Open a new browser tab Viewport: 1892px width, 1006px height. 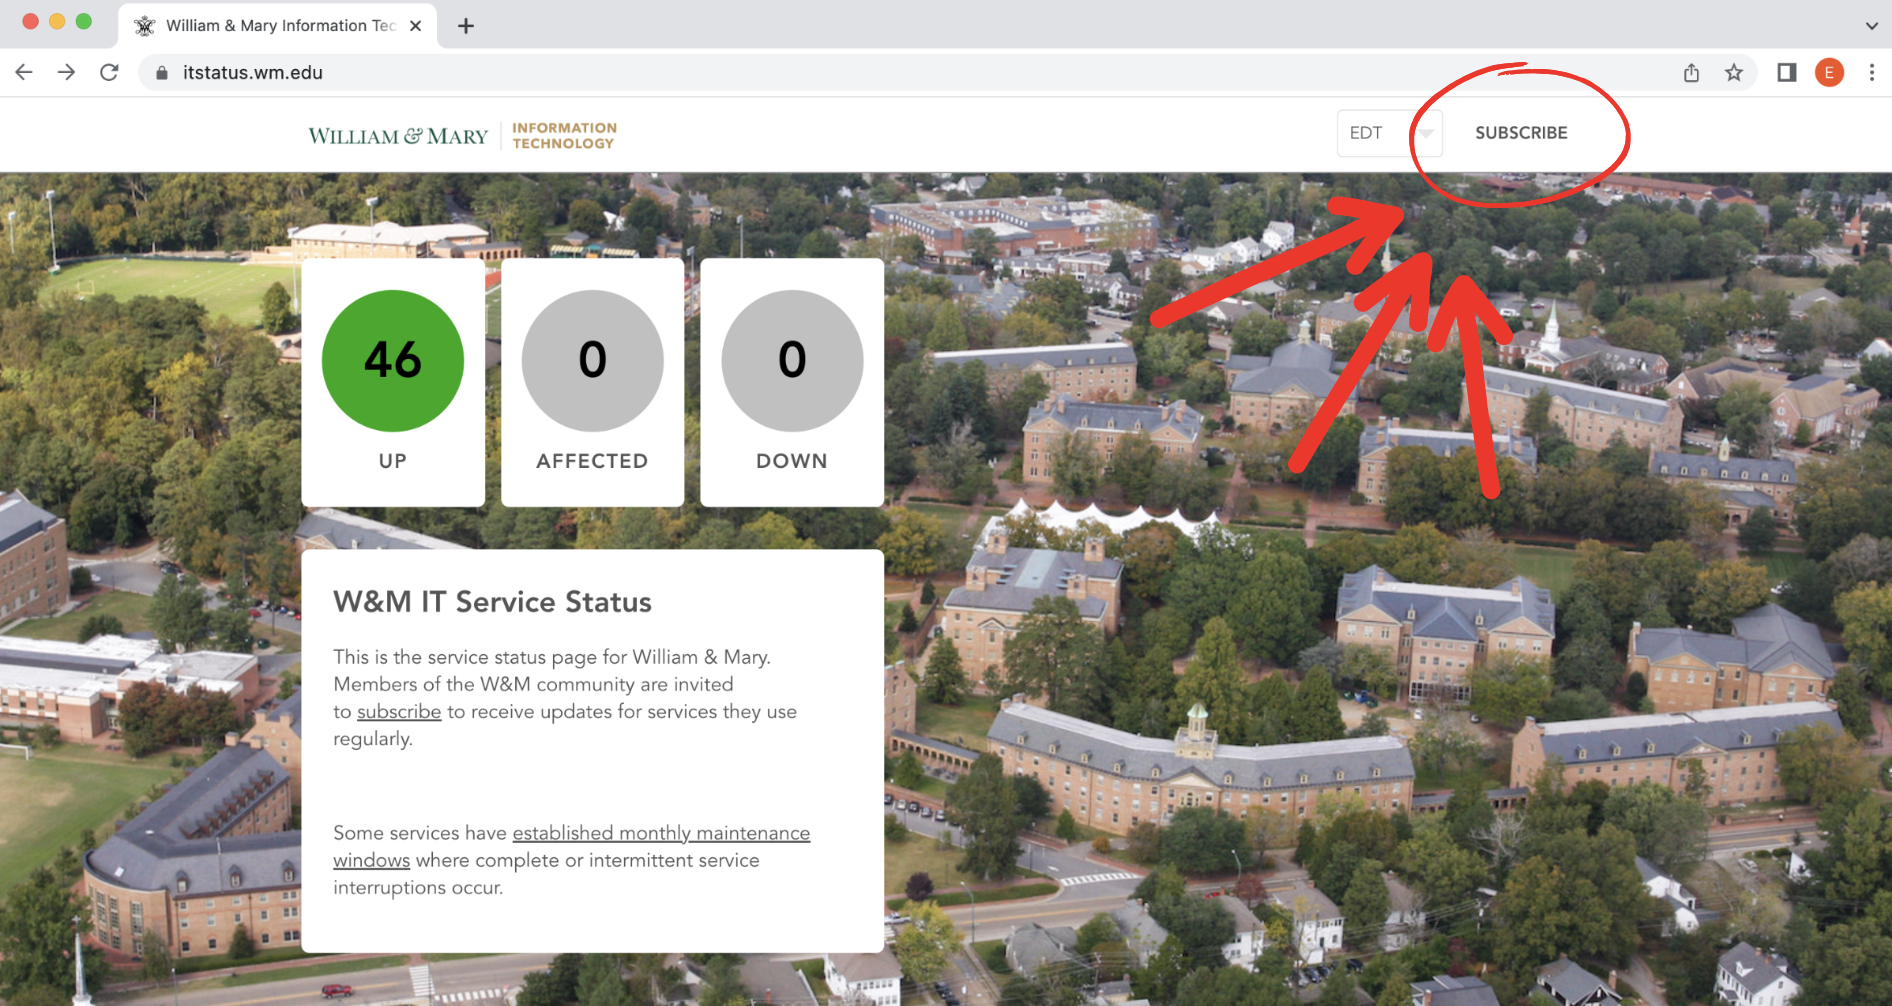point(466,26)
